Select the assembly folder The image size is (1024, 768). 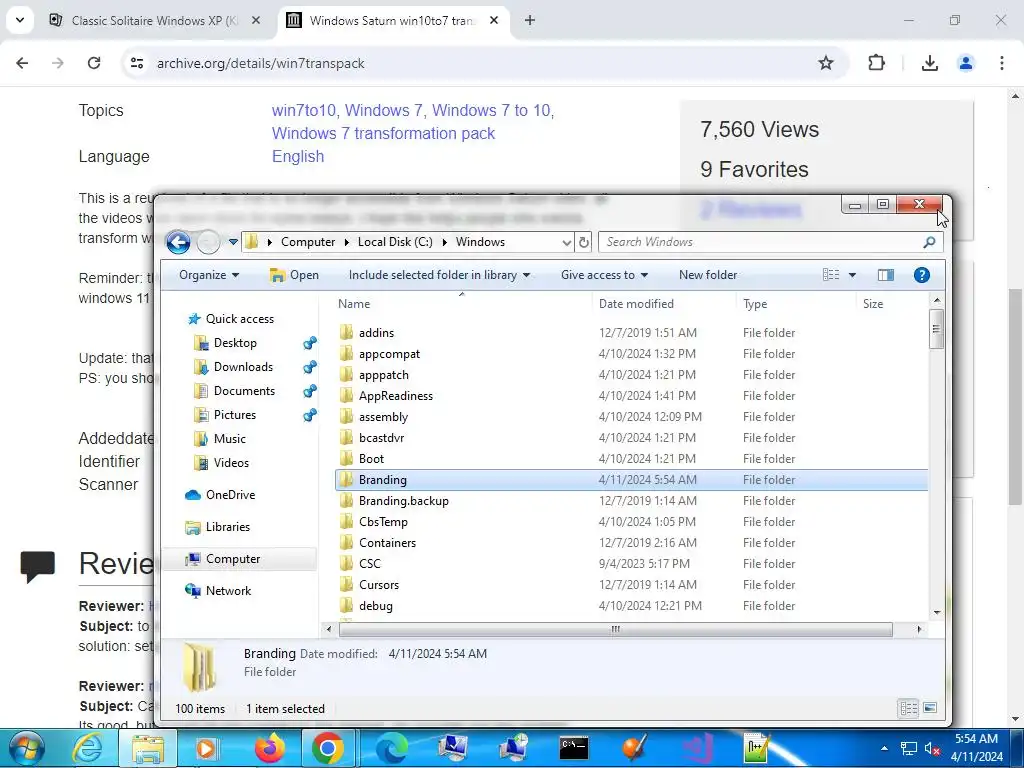point(631,417)
